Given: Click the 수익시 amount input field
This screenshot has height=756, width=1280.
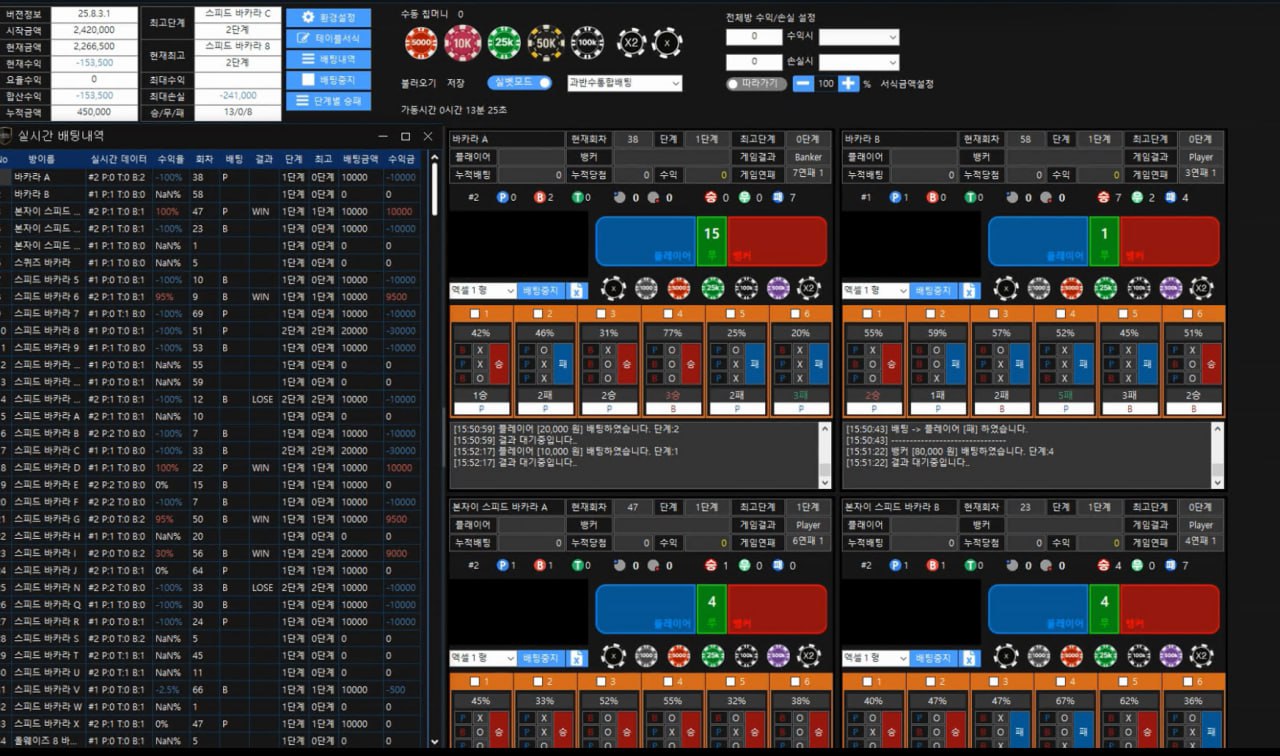Looking at the screenshot, I should (753, 37).
